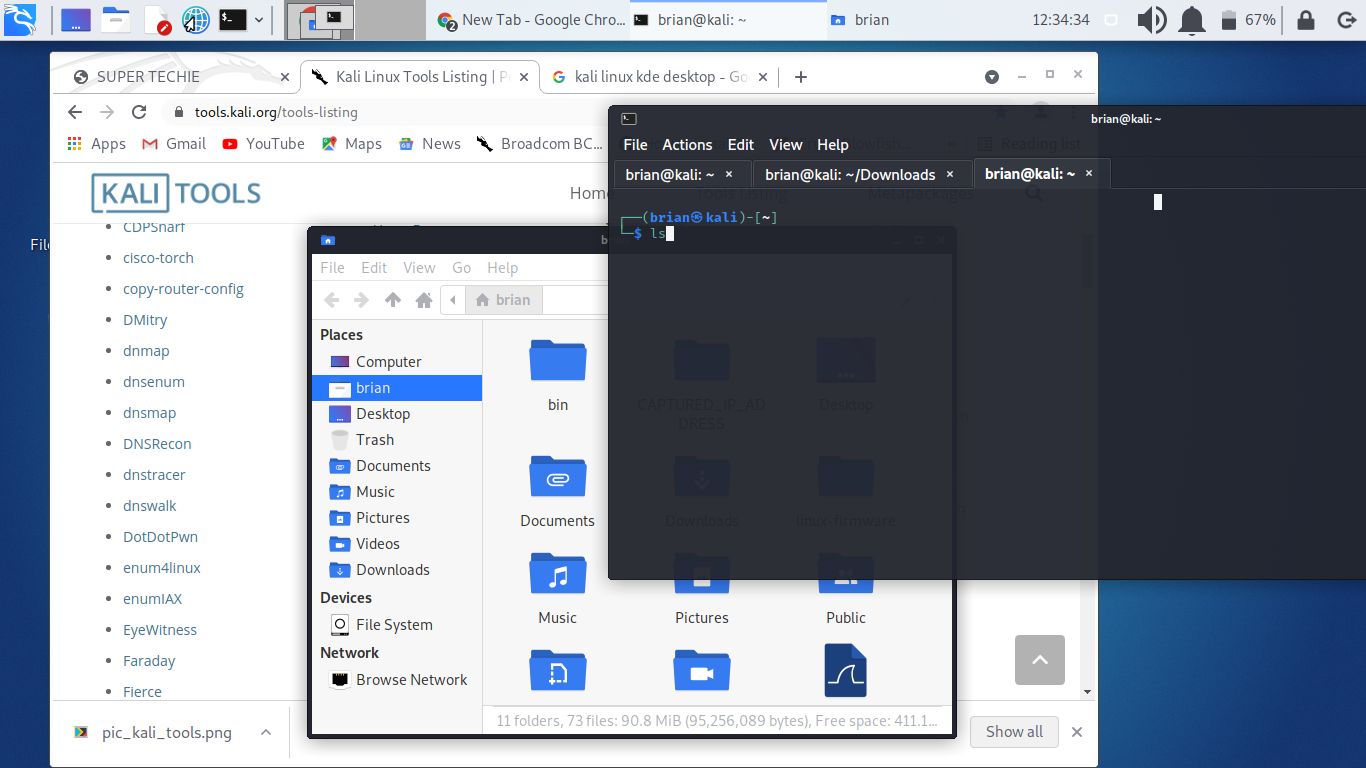
Task: Reload the Chrome page
Action: (x=140, y=112)
